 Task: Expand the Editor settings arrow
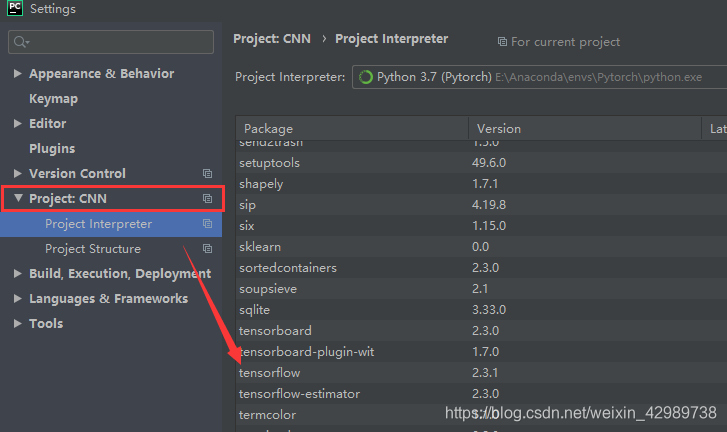pos(18,123)
